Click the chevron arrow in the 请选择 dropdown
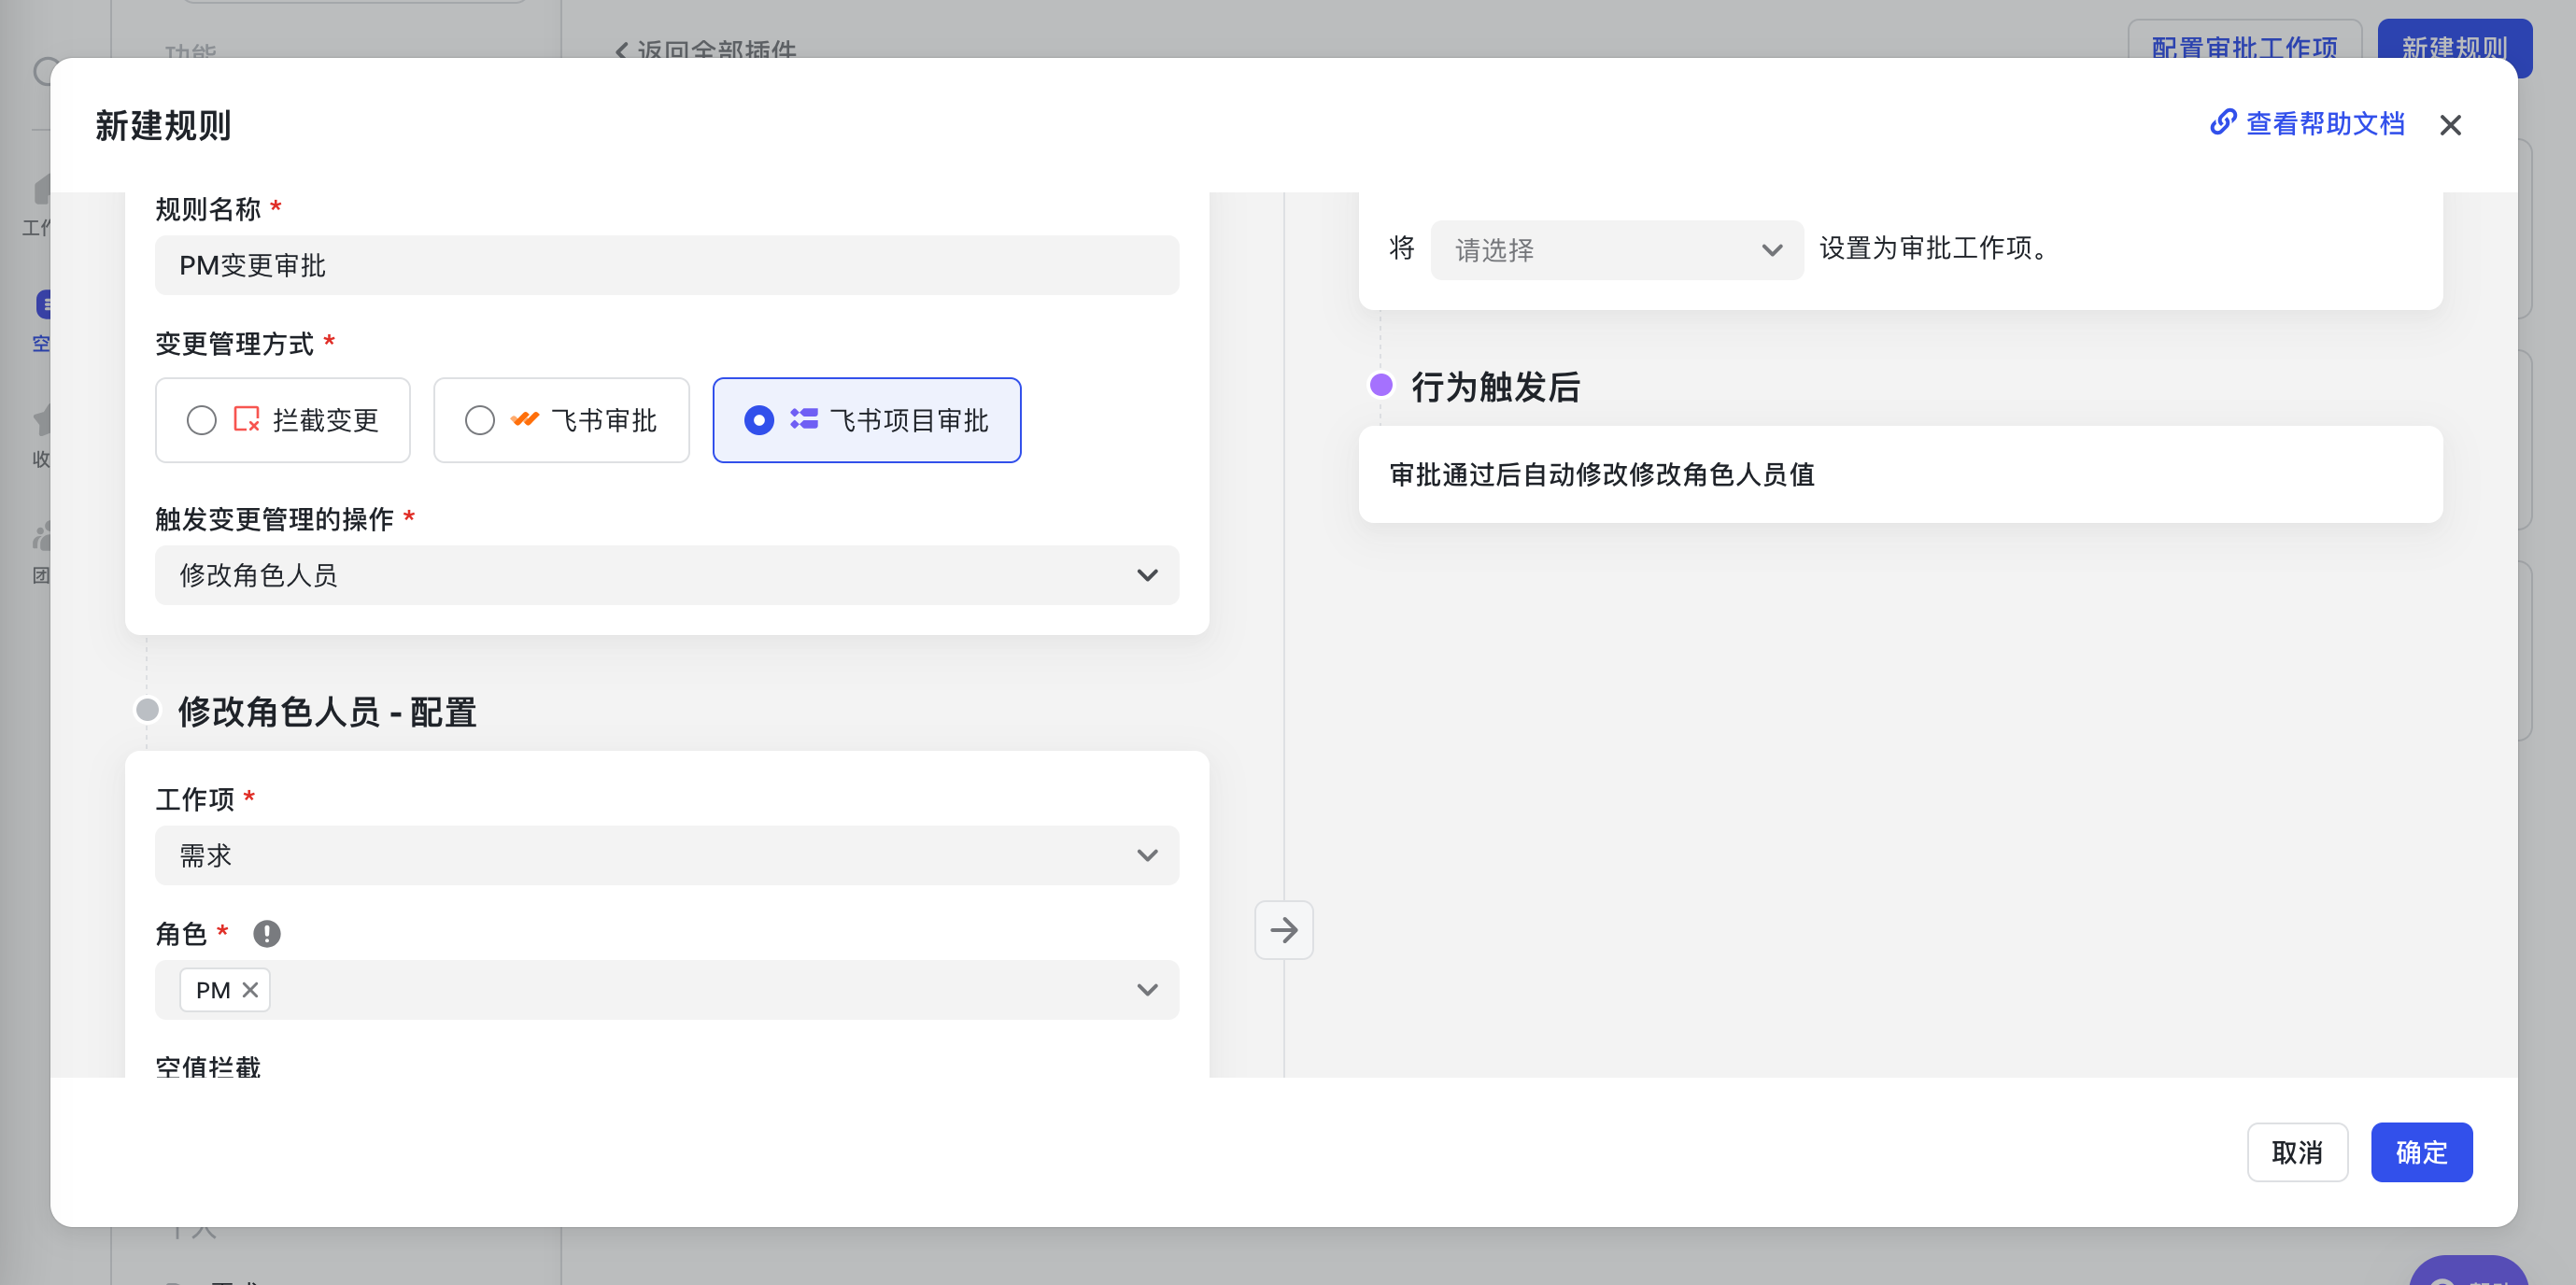Viewport: 2576px width, 1285px height. point(1771,250)
